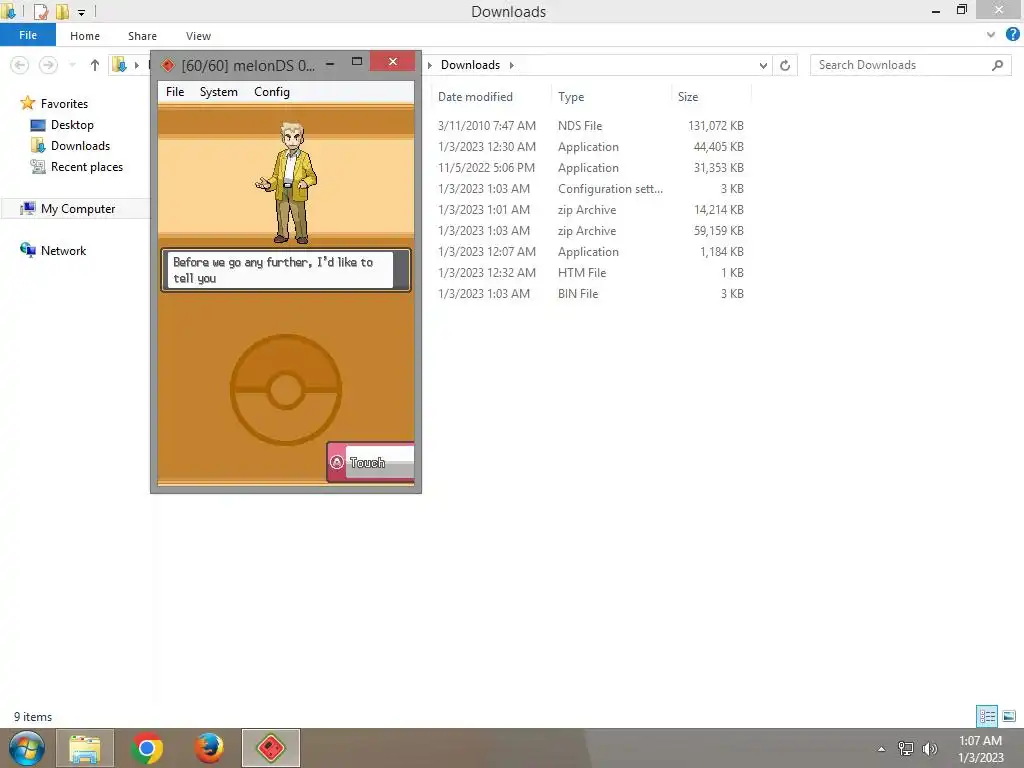Expand the address bar history dropdown
Screen dimensions: 1024x768
click(x=763, y=65)
